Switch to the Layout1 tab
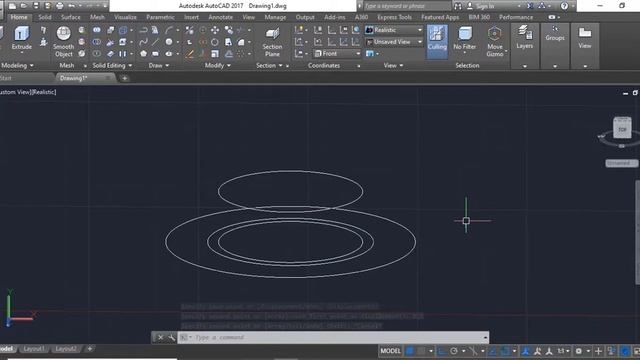 point(33,349)
